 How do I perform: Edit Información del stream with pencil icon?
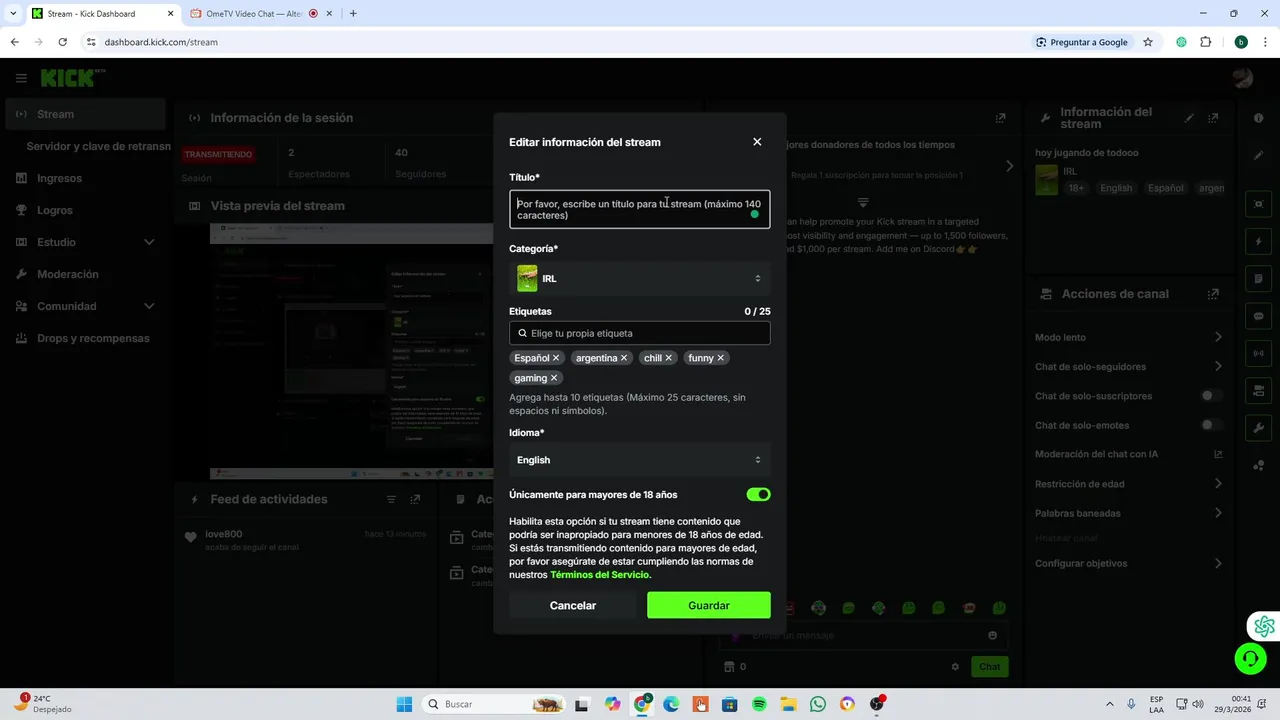point(1189,118)
